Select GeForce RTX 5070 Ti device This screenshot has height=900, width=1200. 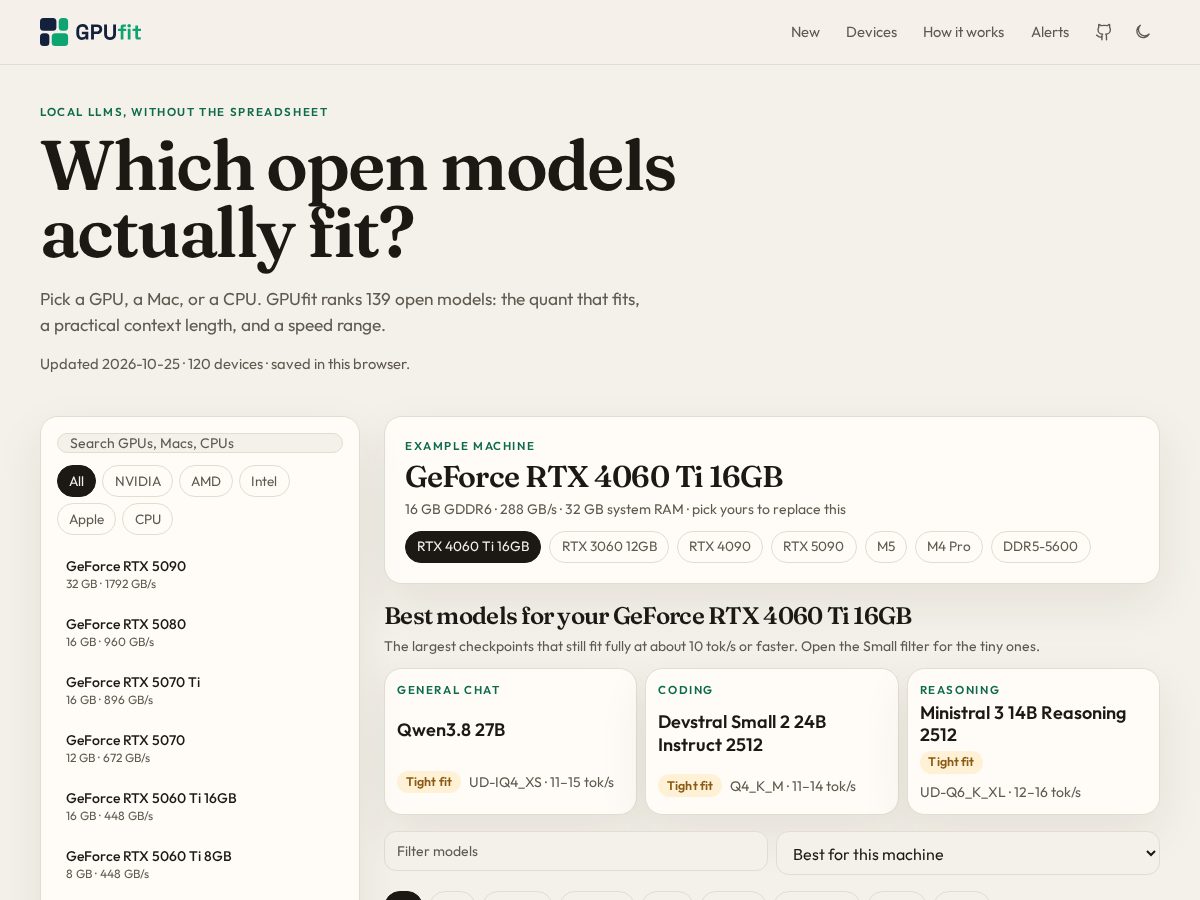[x=200, y=690]
